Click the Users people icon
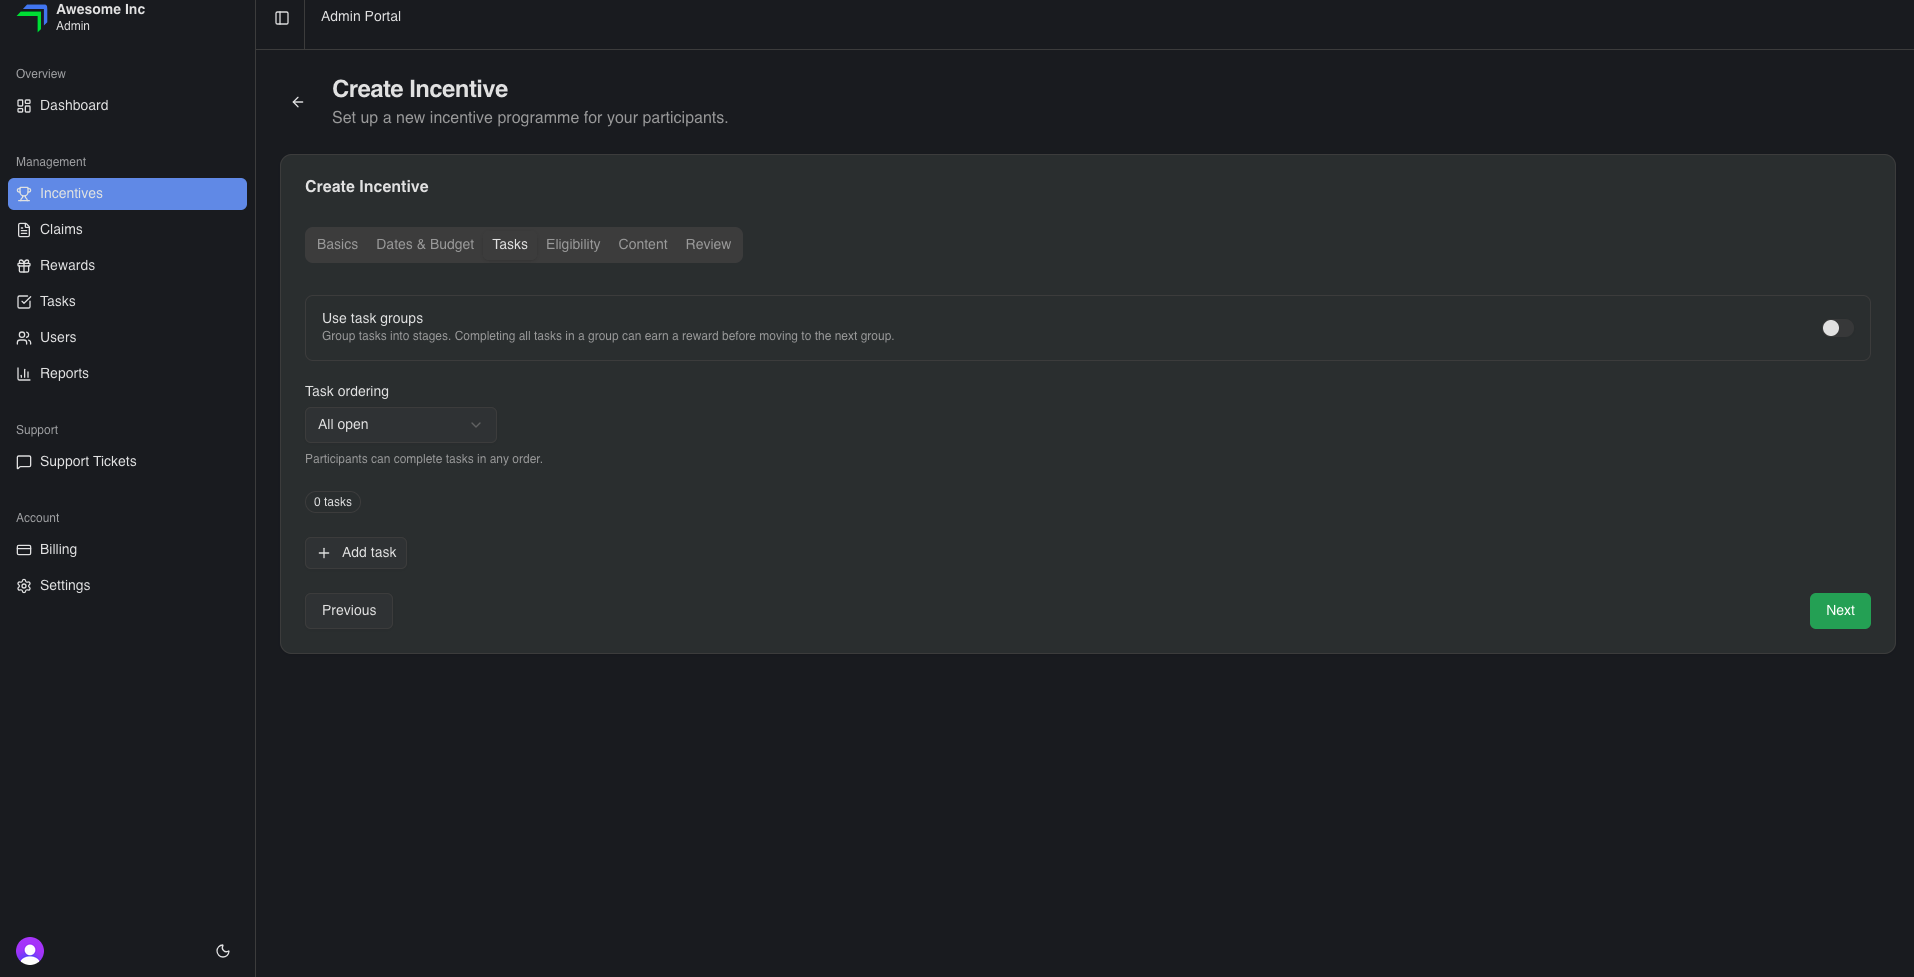1914x977 pixels. (24, 338)
